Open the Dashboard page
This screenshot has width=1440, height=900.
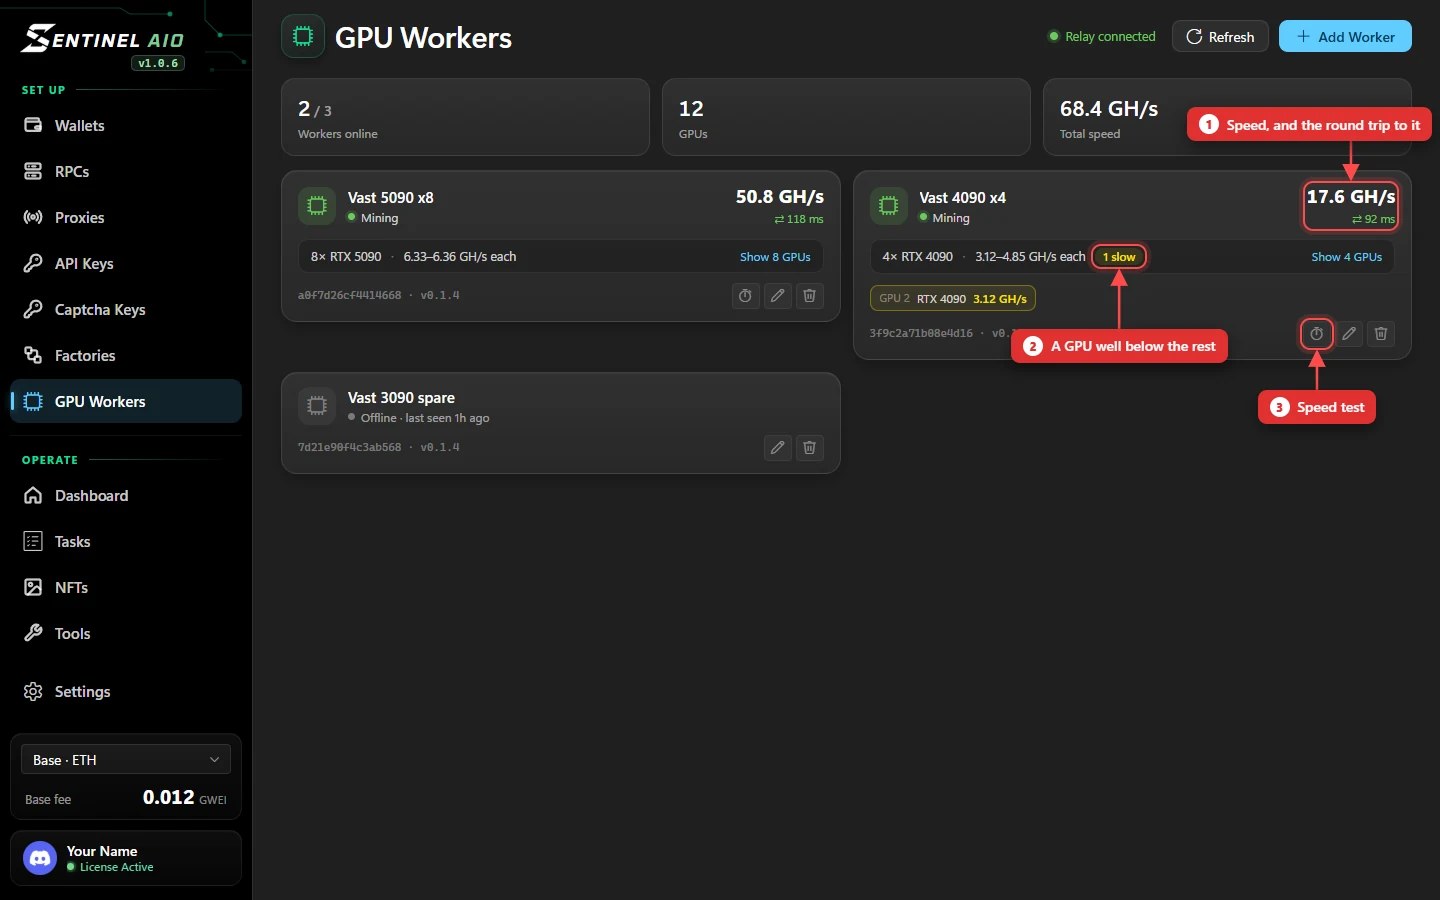[x=126, y=496]
